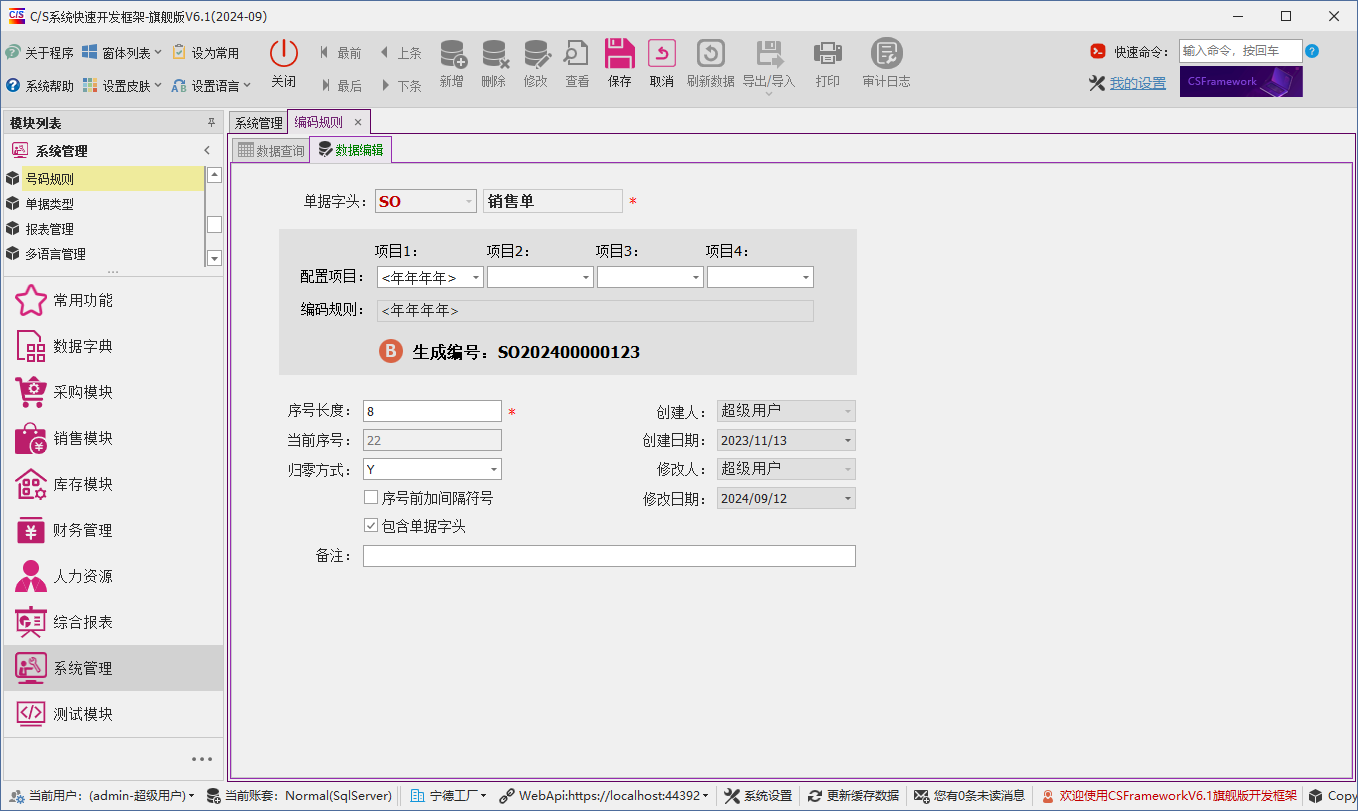Open the 设置皮肤 skin dropdown
Image resolution: width=1358 pixels, height=811 pixels.
coord(122,86)
